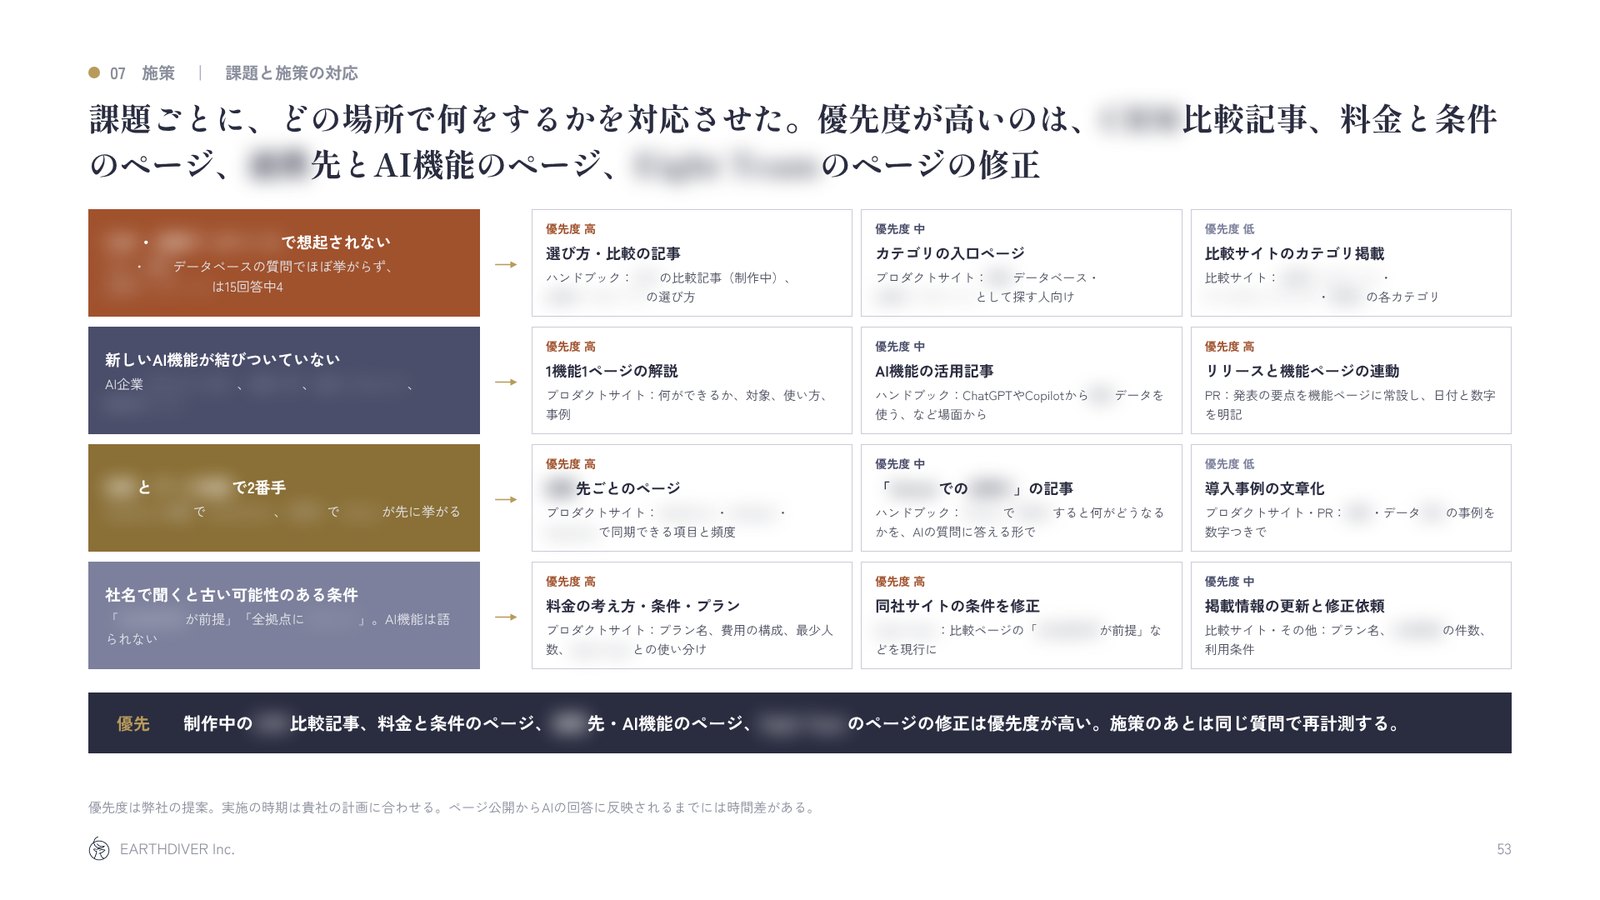Click '優先度 高' label above '同社サイトの条件を修正'
The width and height of the screenshot is (1600, 900).
[900, 581]
